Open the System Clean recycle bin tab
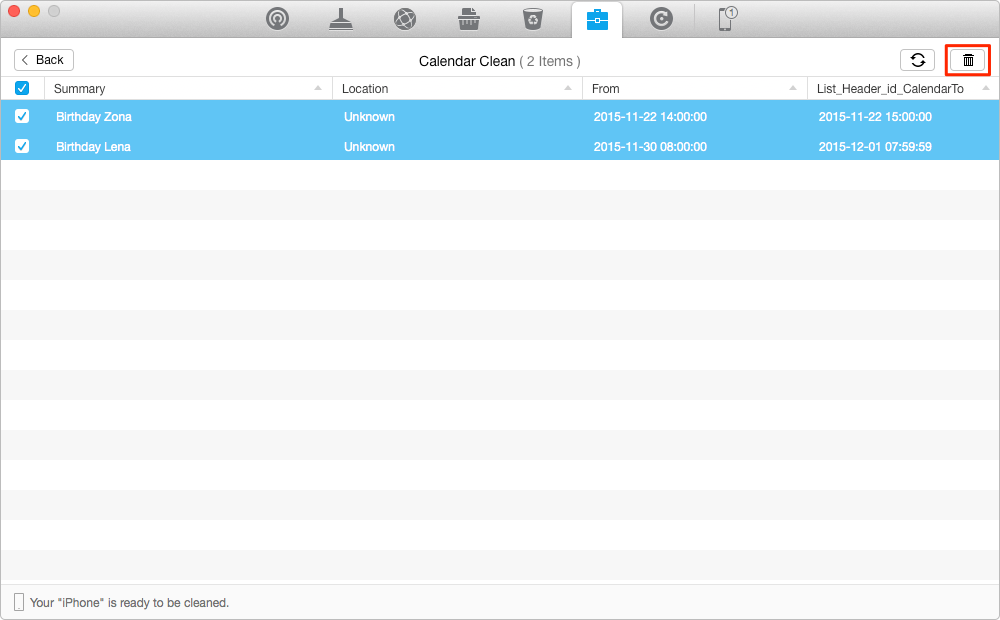The height and width of the screenshot is (620, 1000). click(533, 18)
